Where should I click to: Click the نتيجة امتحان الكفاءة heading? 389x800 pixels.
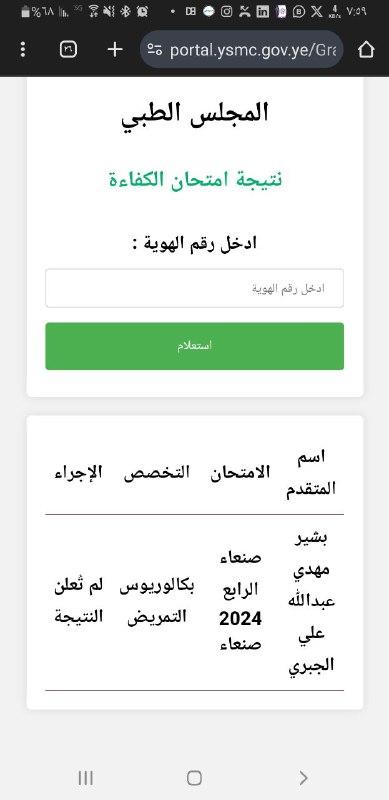195,179
